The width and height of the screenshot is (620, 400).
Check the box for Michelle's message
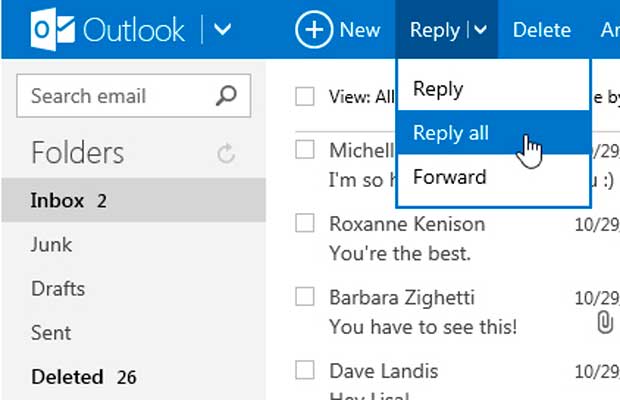pyautogui.click(x=305, y=149)
